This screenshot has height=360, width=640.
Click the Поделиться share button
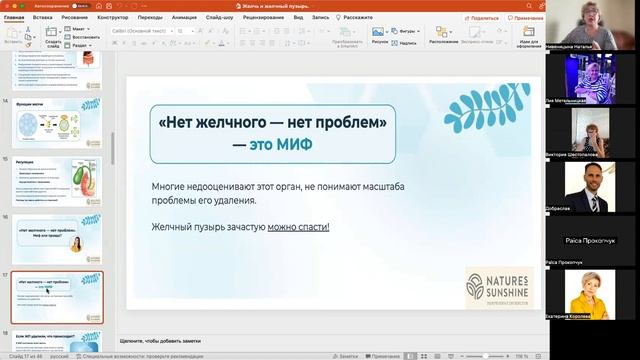pyautogui.click(x=482, y=18)
